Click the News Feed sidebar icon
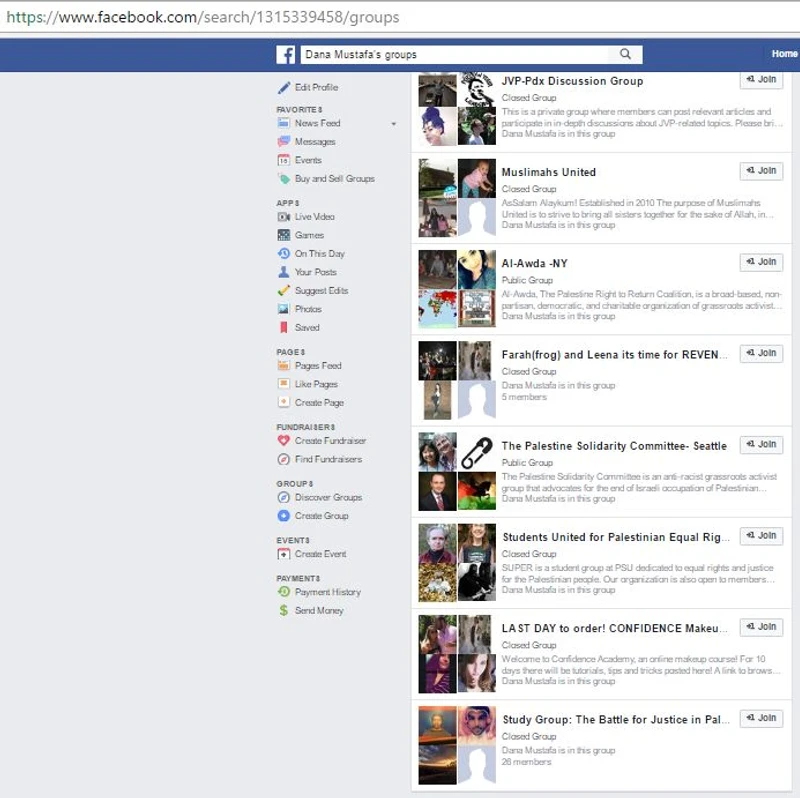Viewport: 800px width, 798px height. click(x=284, y=123)
